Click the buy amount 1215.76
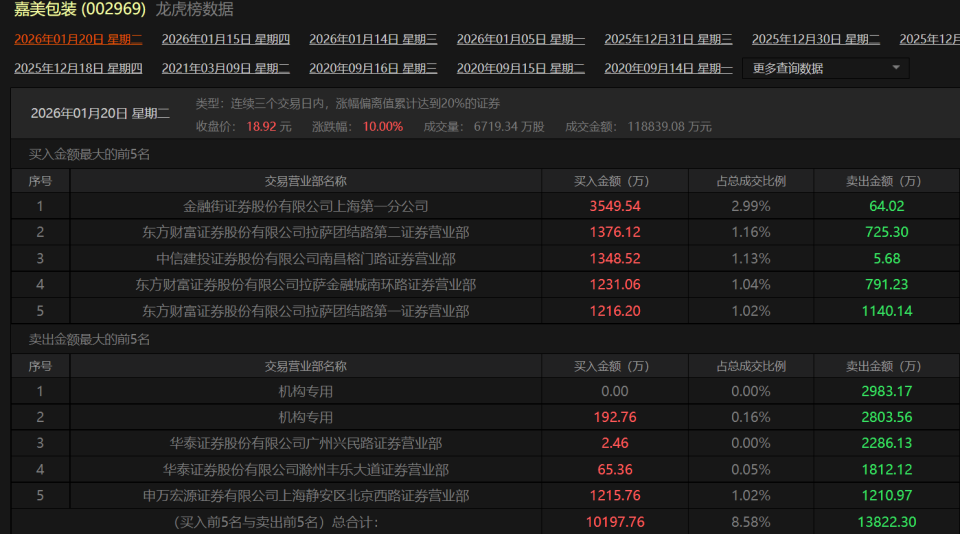 tap(615, 496)
